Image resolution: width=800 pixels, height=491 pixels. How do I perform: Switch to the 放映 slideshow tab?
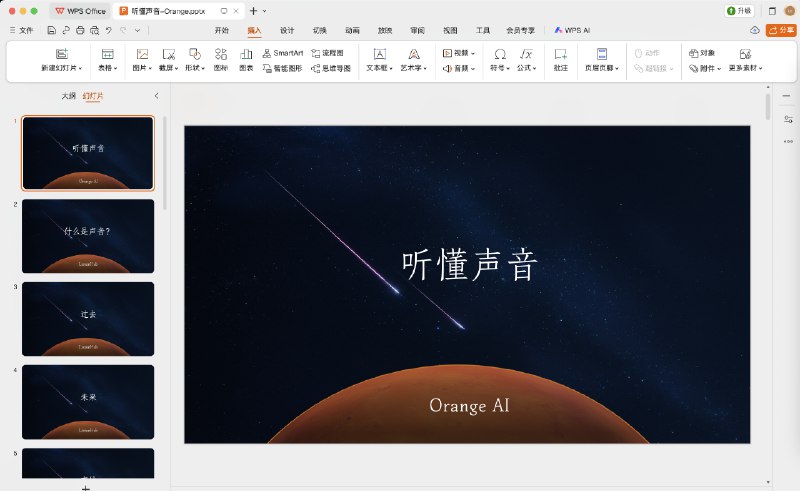coord(385,31)
